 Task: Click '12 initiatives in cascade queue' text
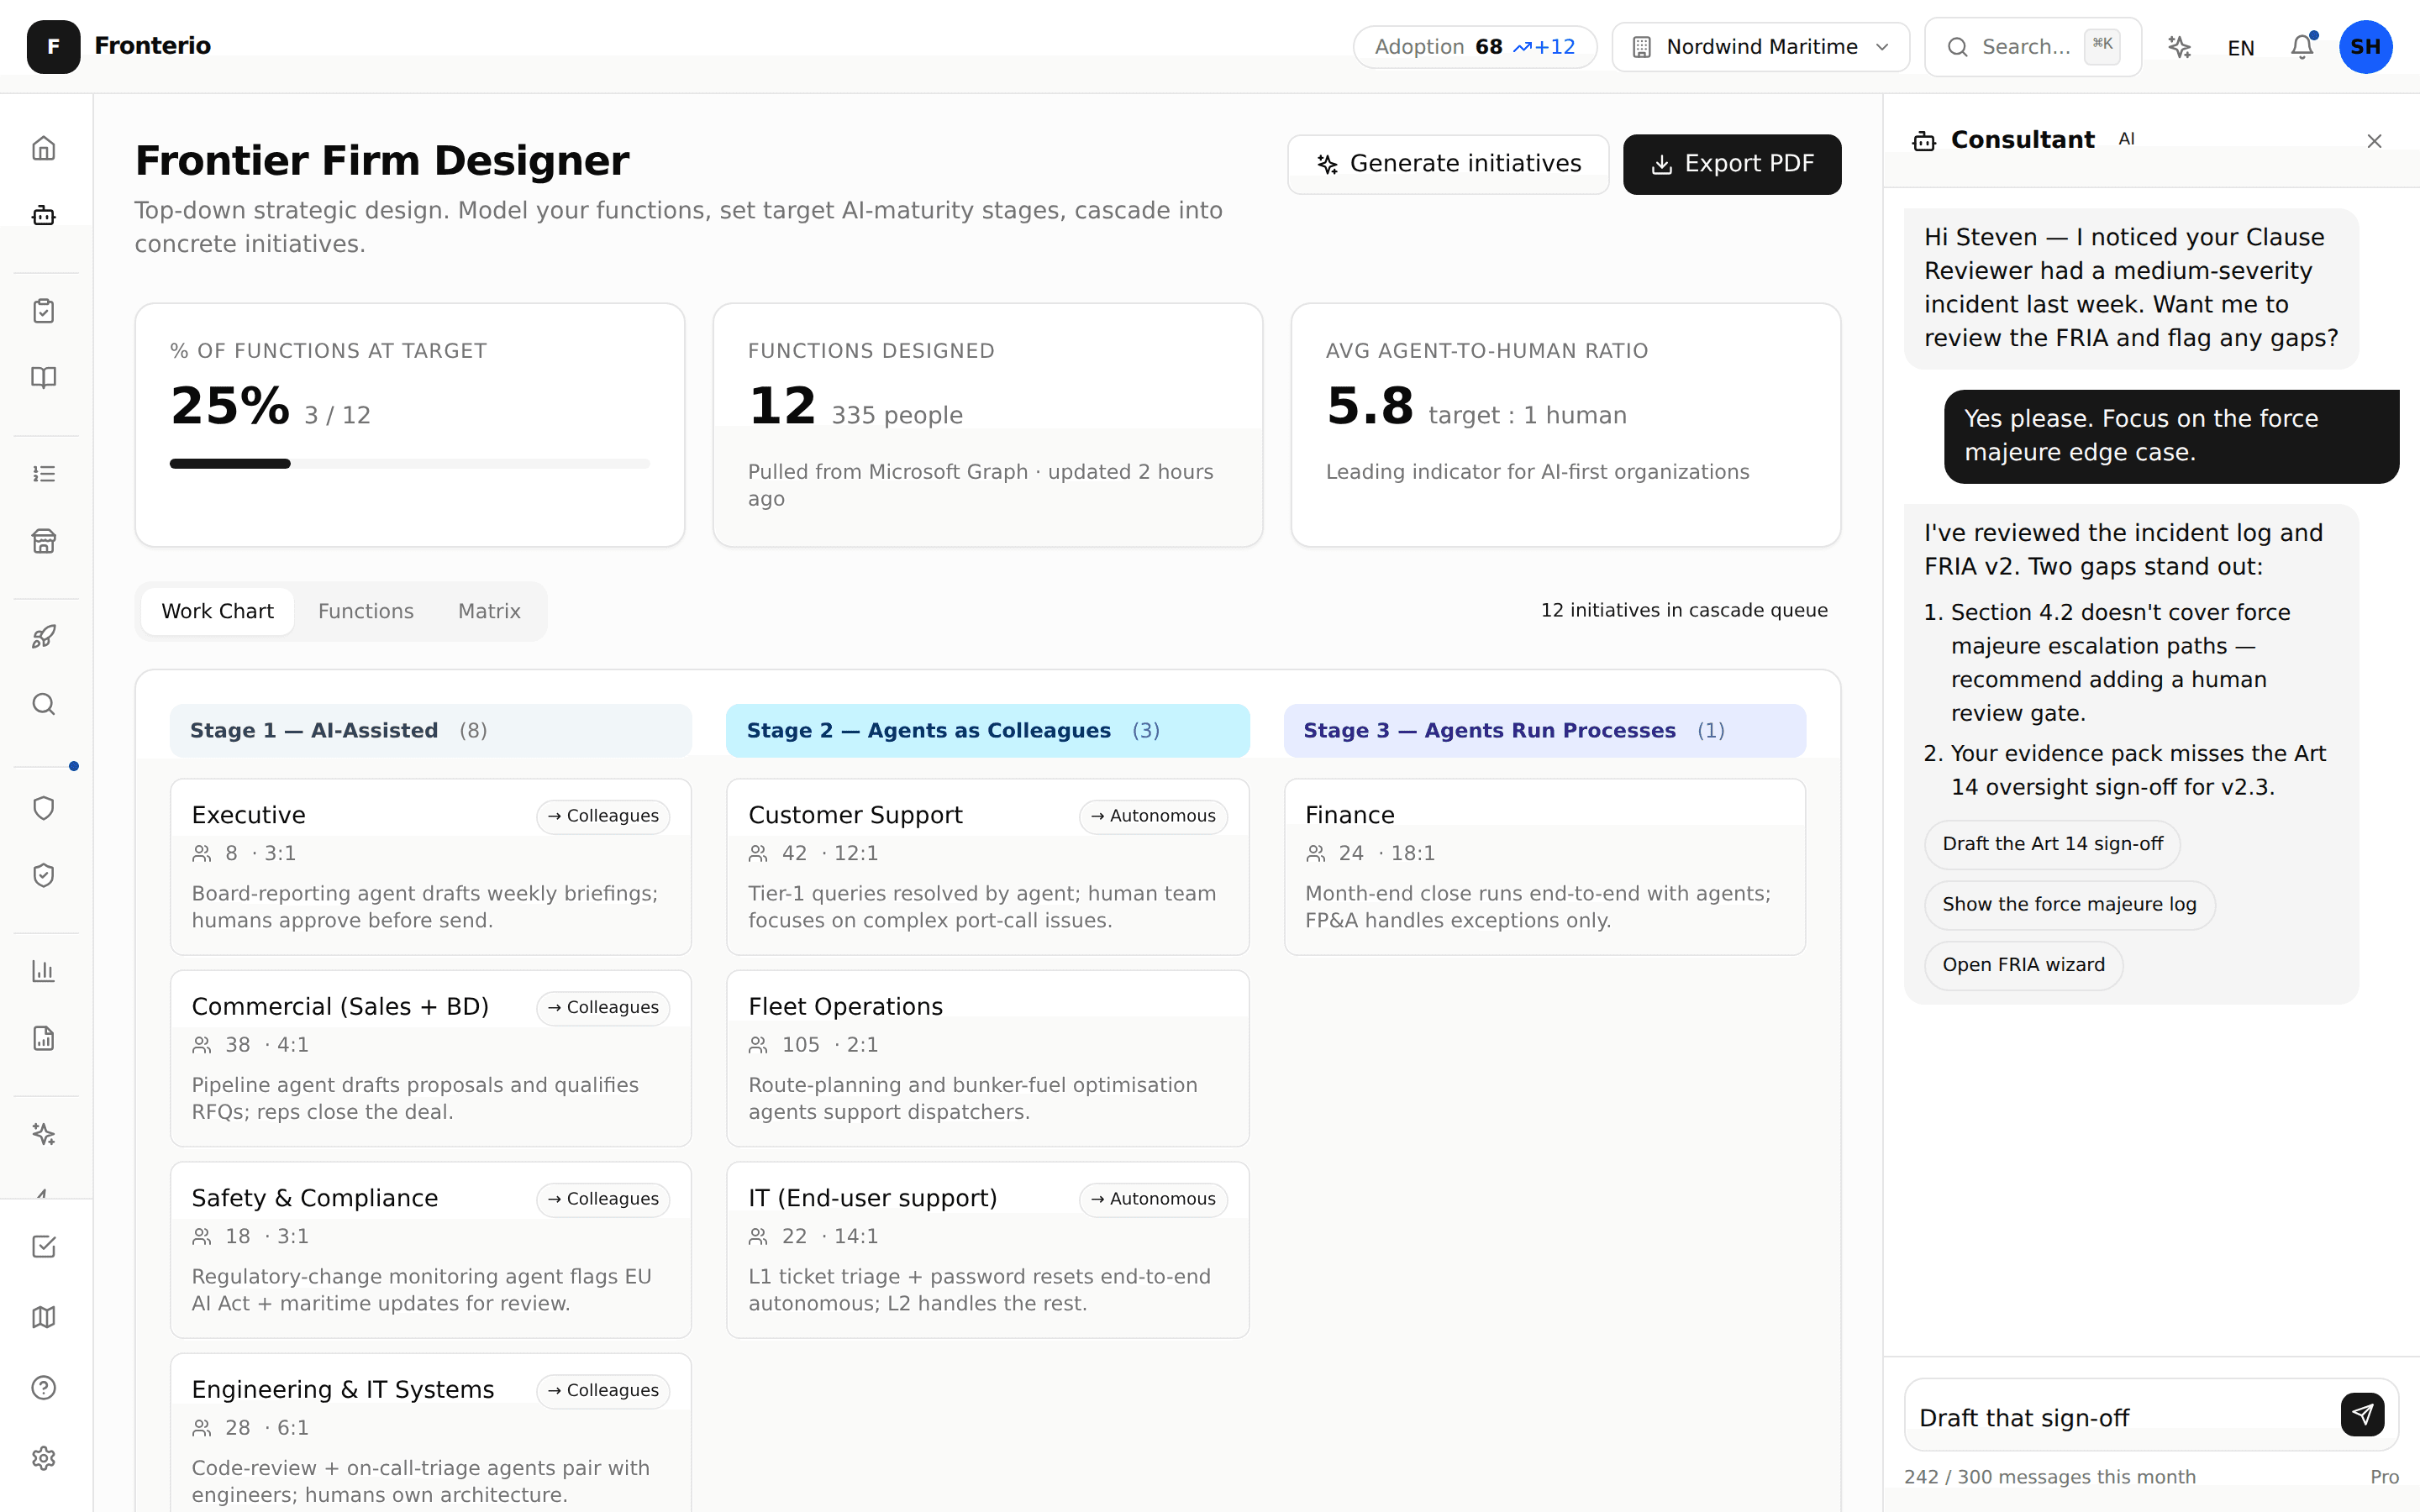[1684, 610]
